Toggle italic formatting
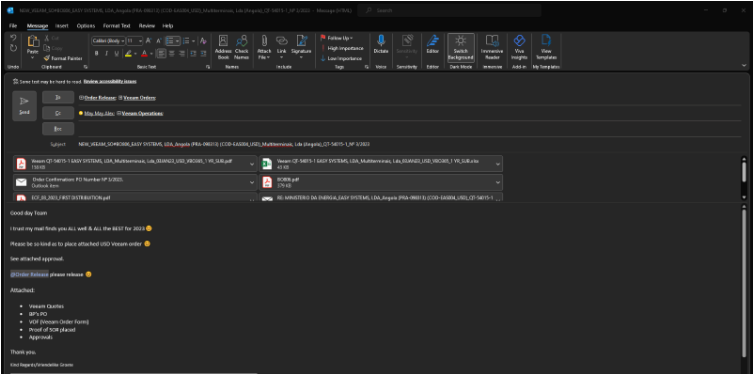Image resolution: width=754 pixels, height=374 pixels. (106, 53)
